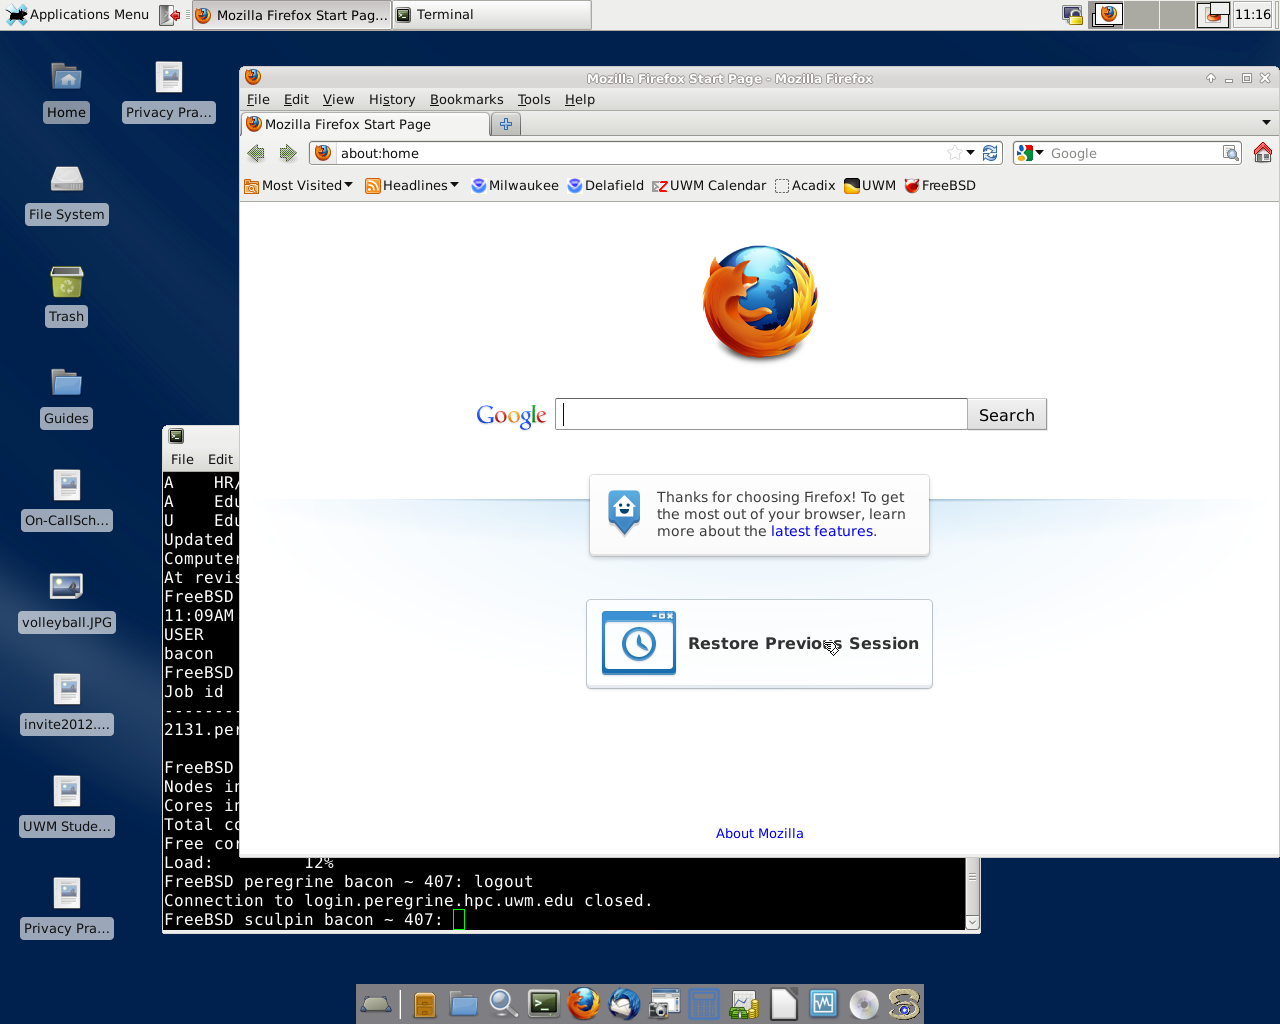Open the Terminal window's File menu
Image resolution: width=1280 pixels, height=1024 pixels.
[182, 459]
